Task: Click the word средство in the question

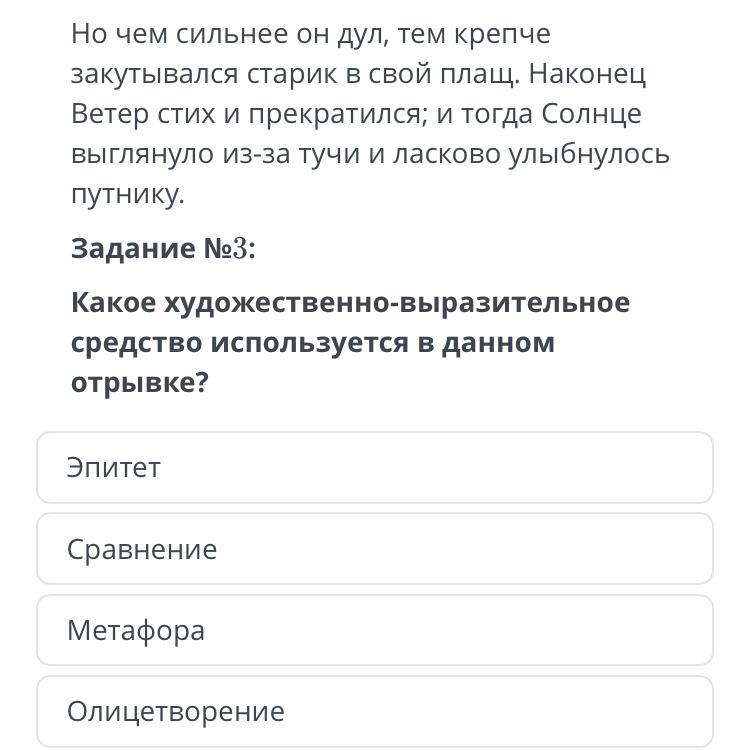Action: pyautogui.click(x=136, y=342)
